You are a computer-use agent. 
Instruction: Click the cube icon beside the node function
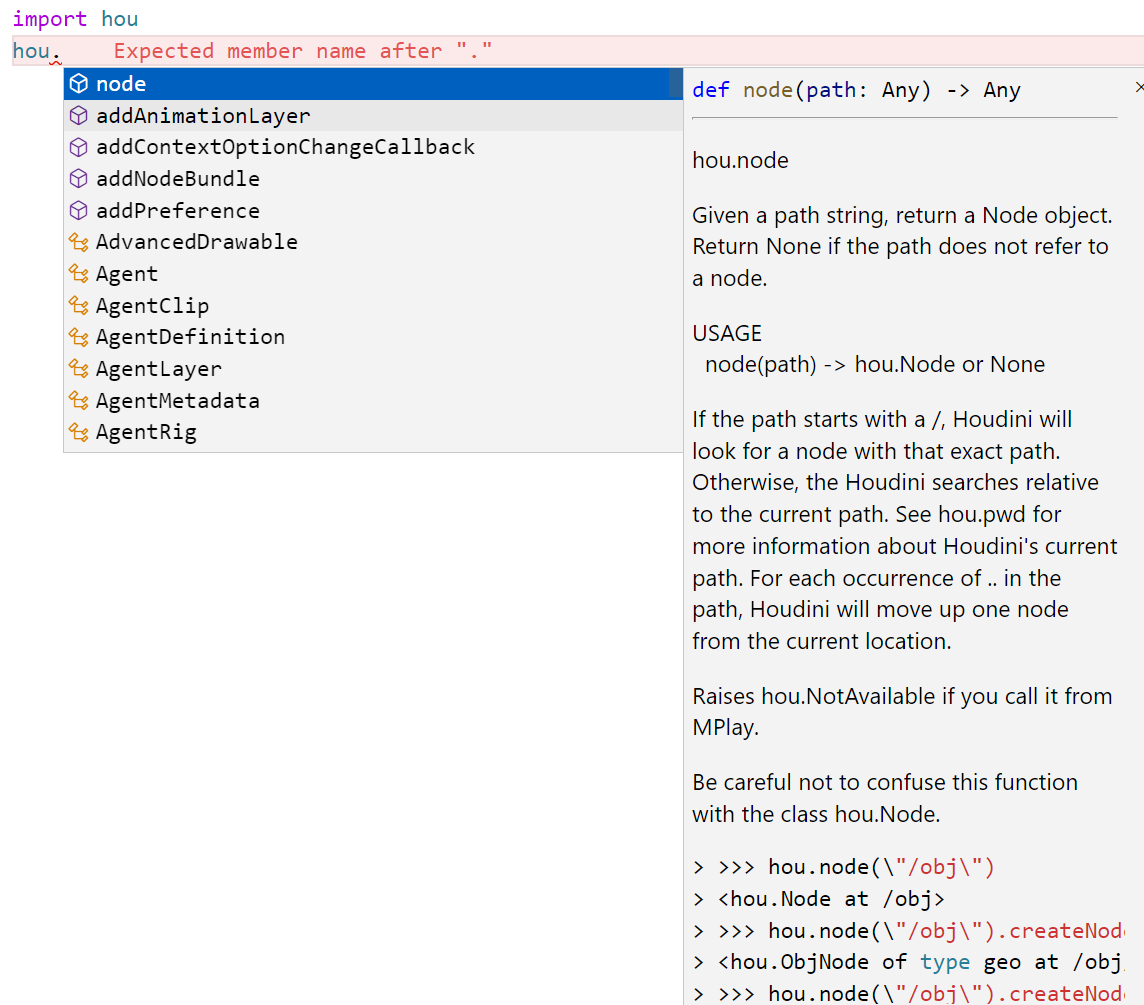(x=78, y=84)
